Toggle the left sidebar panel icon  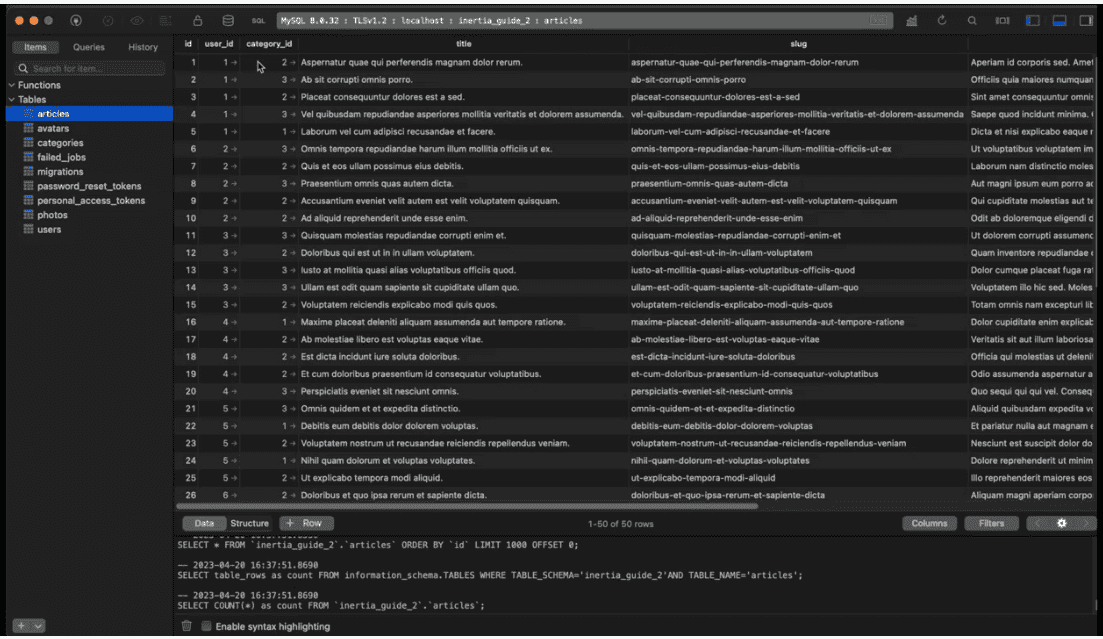pyautogui.click(x=1032, y=20)
